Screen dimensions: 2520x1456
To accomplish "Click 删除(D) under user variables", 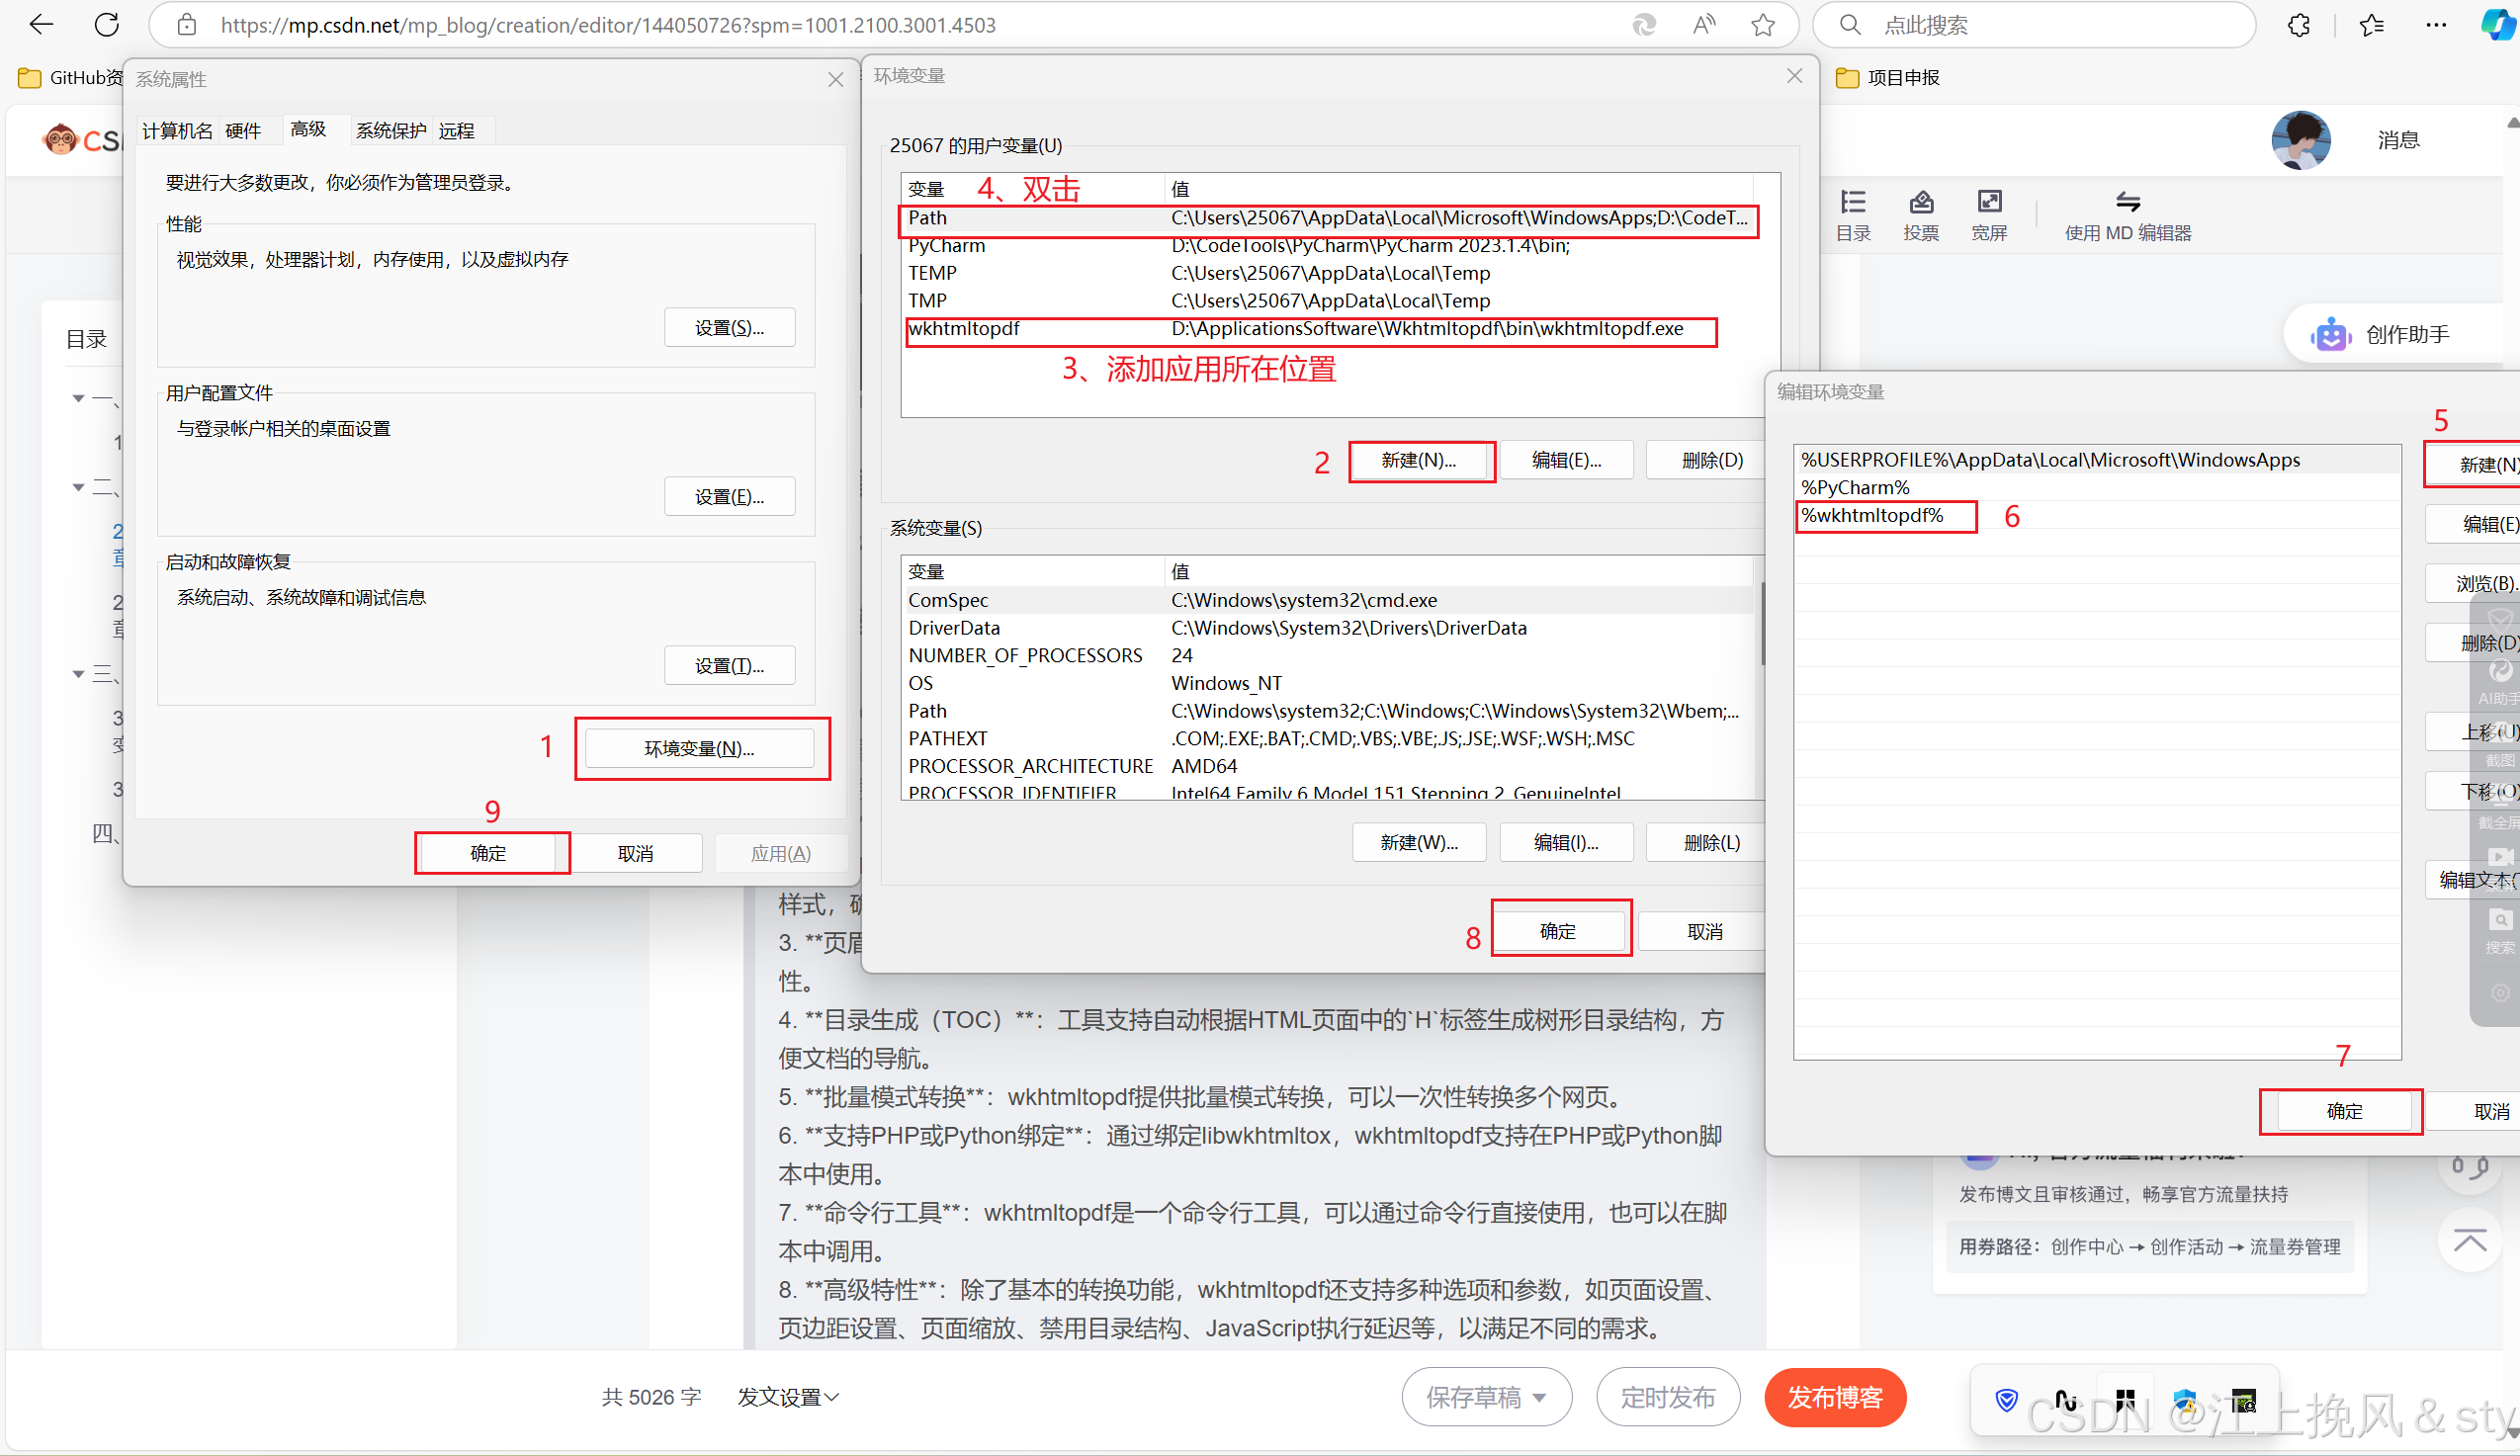I will pos(1712,460).
